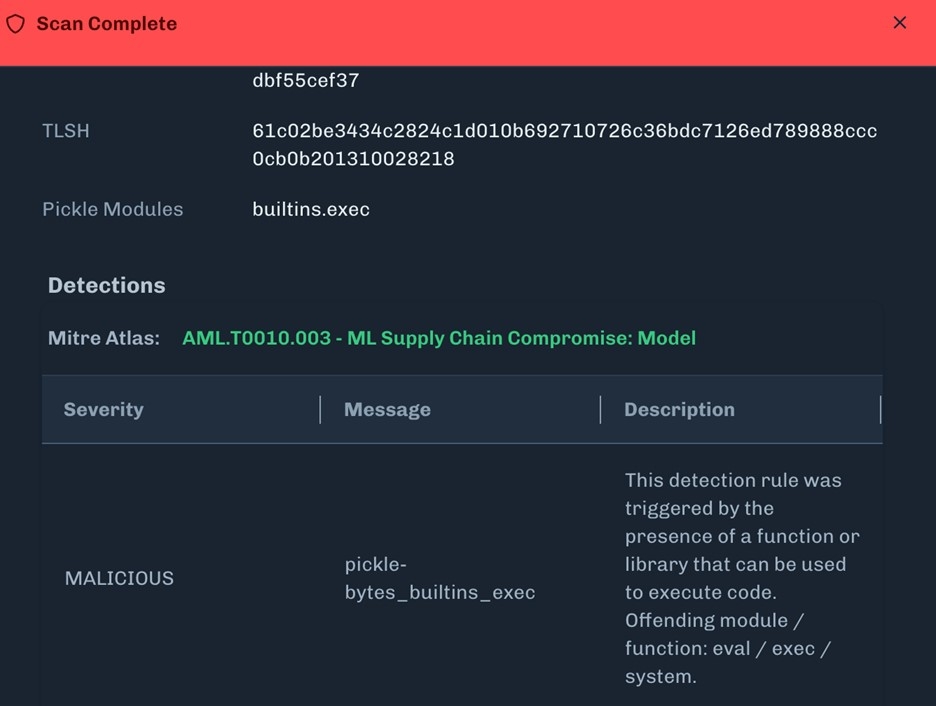Screen dimensions: 936x706
Task: Click the TLSH field label
Action: [x=66, y=131]
